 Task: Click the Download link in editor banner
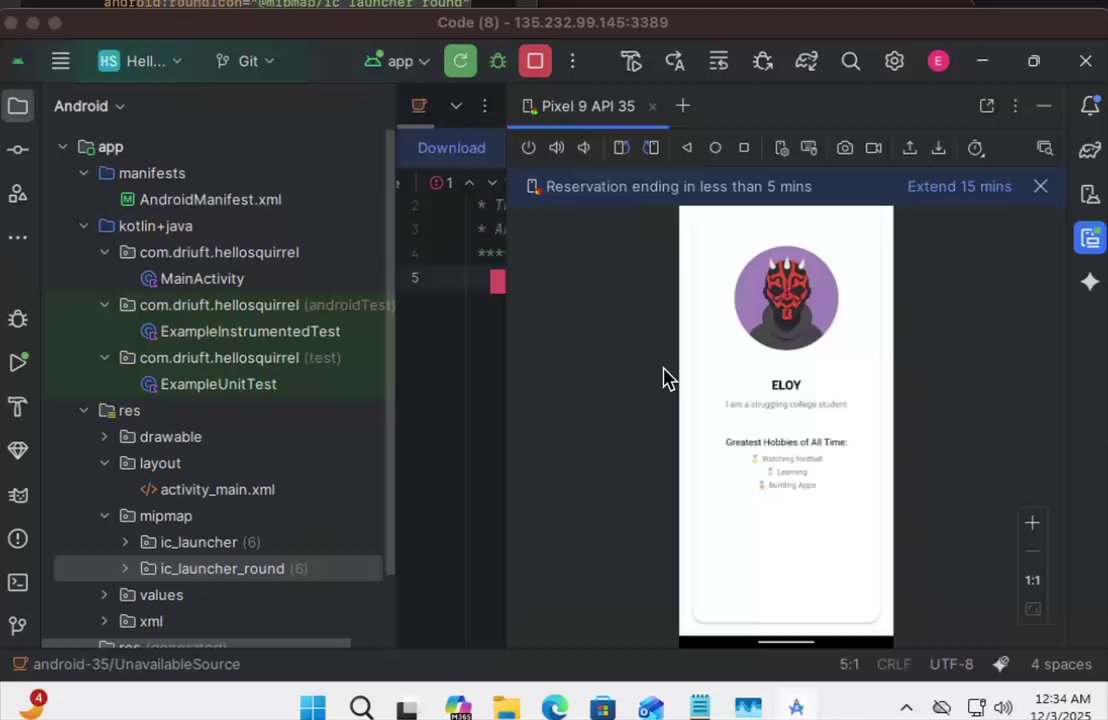(452, 148)
